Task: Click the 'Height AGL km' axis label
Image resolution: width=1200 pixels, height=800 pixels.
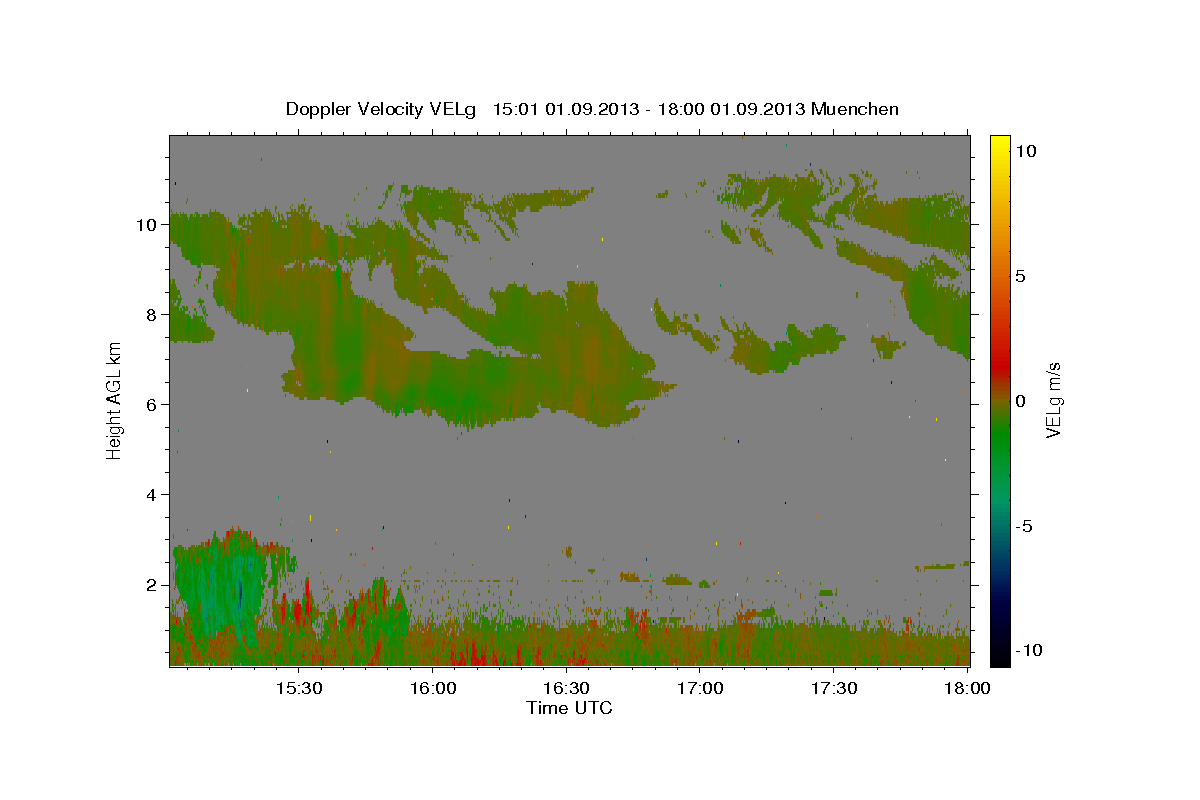Action: click(x=115, y=400)
